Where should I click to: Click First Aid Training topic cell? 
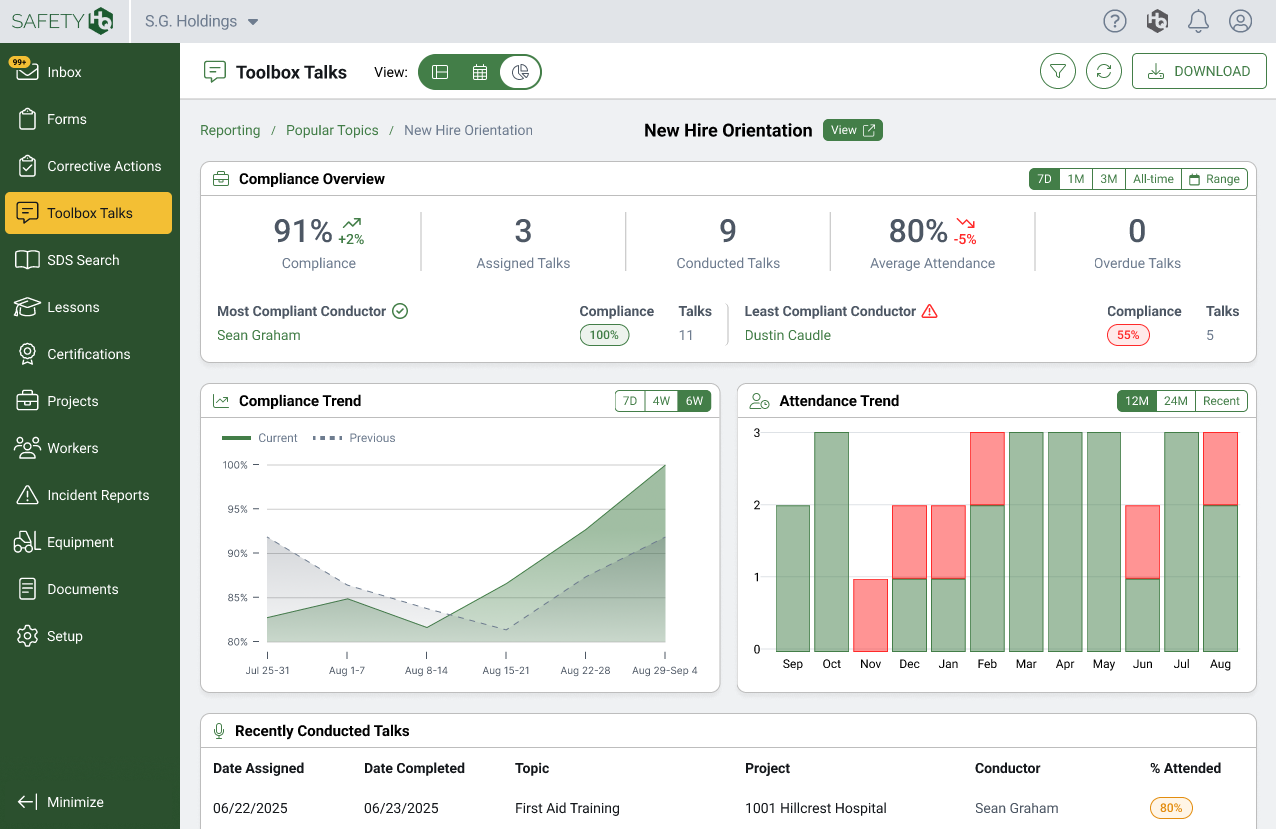tap(567, 808)
